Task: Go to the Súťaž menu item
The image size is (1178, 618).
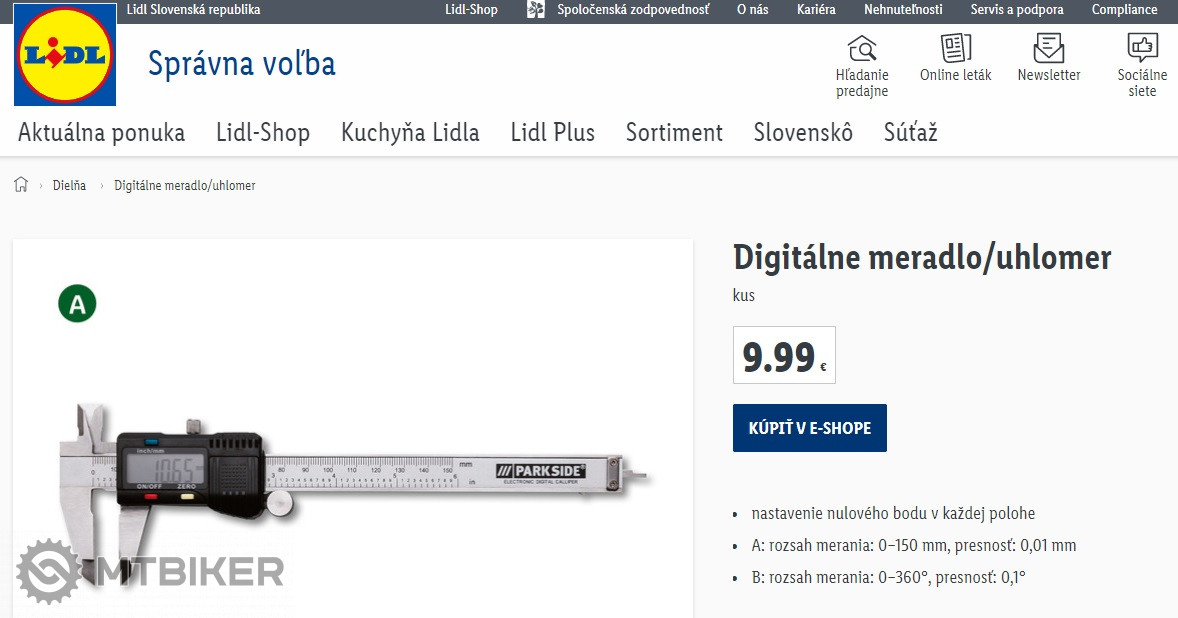Action: coord(910,133)
